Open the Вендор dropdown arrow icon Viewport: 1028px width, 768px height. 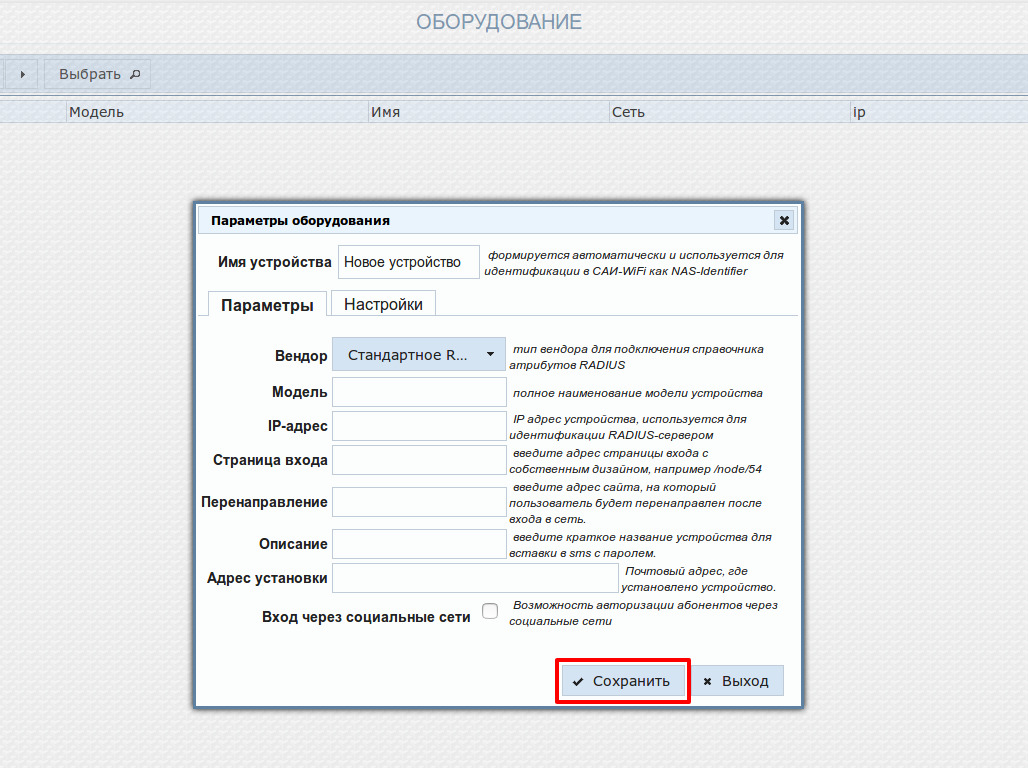(490, 353)
